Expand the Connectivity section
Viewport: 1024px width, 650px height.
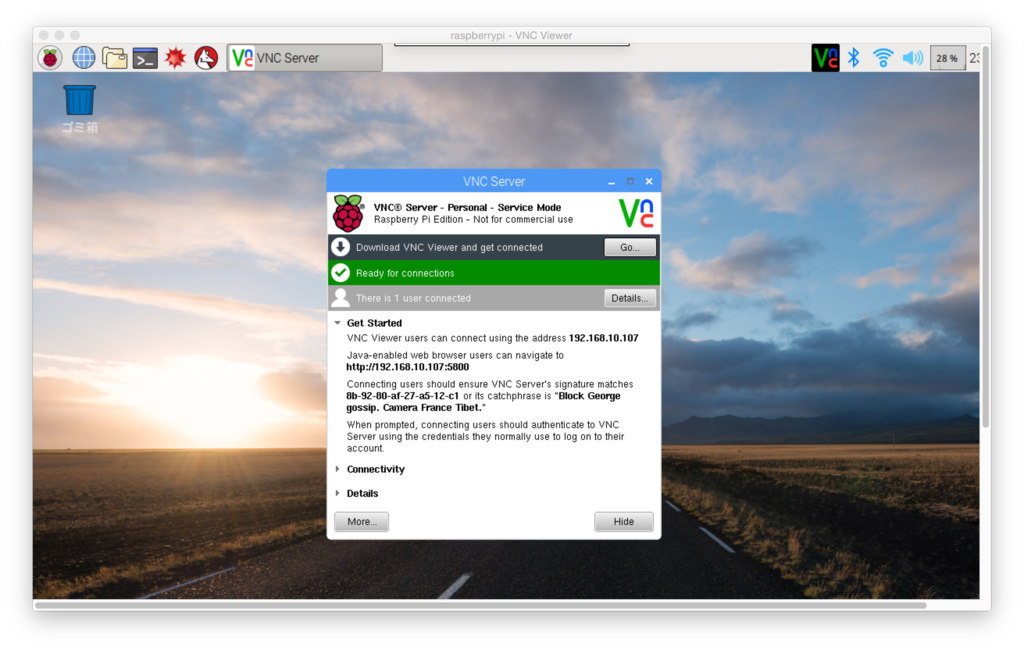click(338, 469)
